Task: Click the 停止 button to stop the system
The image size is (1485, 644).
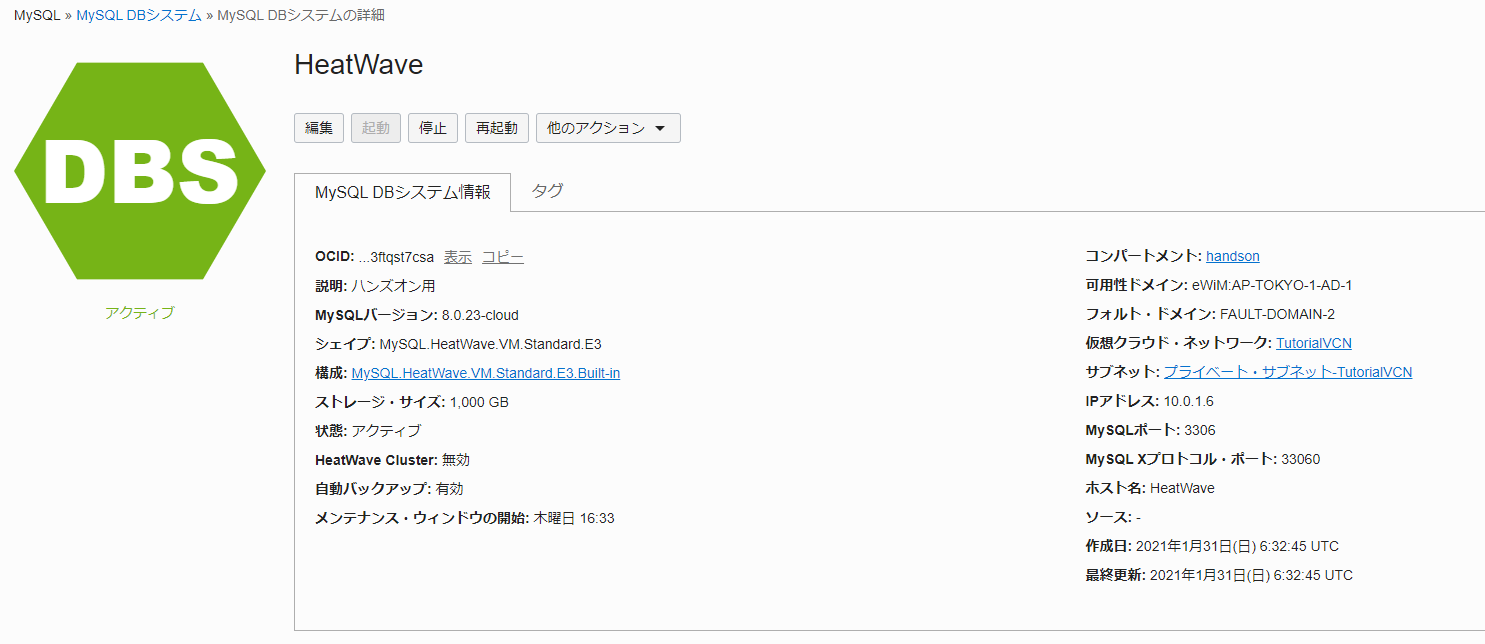Action: click(432, 127)
